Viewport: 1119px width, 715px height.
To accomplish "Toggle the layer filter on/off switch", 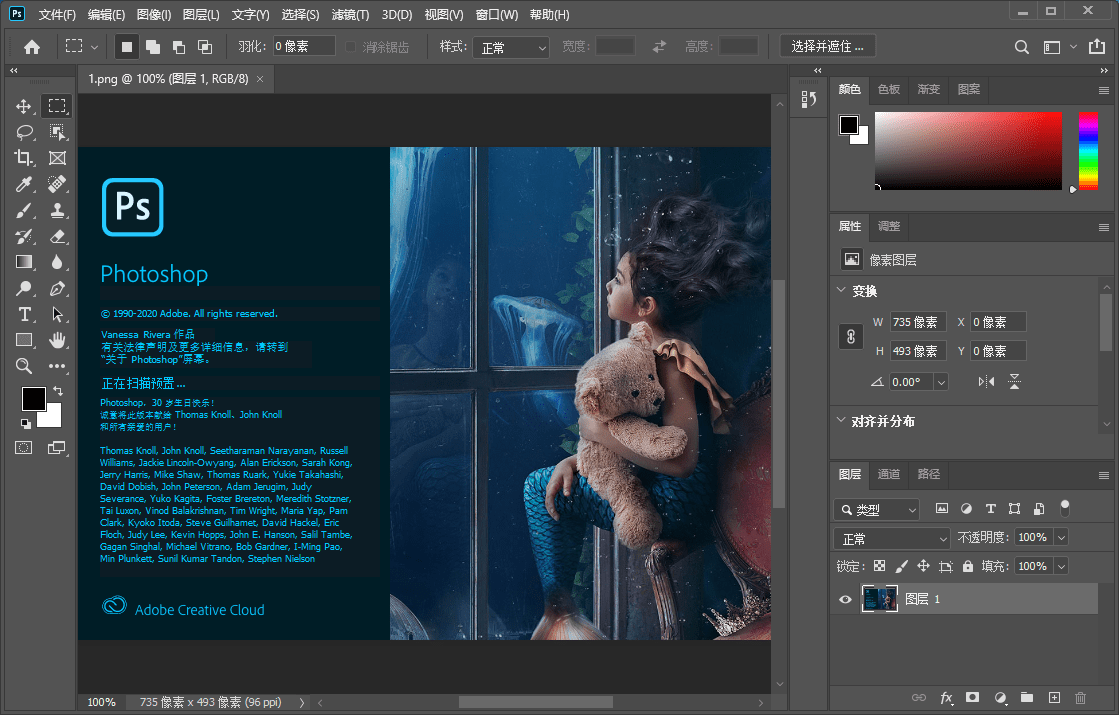I will [x=1065, y=508].
